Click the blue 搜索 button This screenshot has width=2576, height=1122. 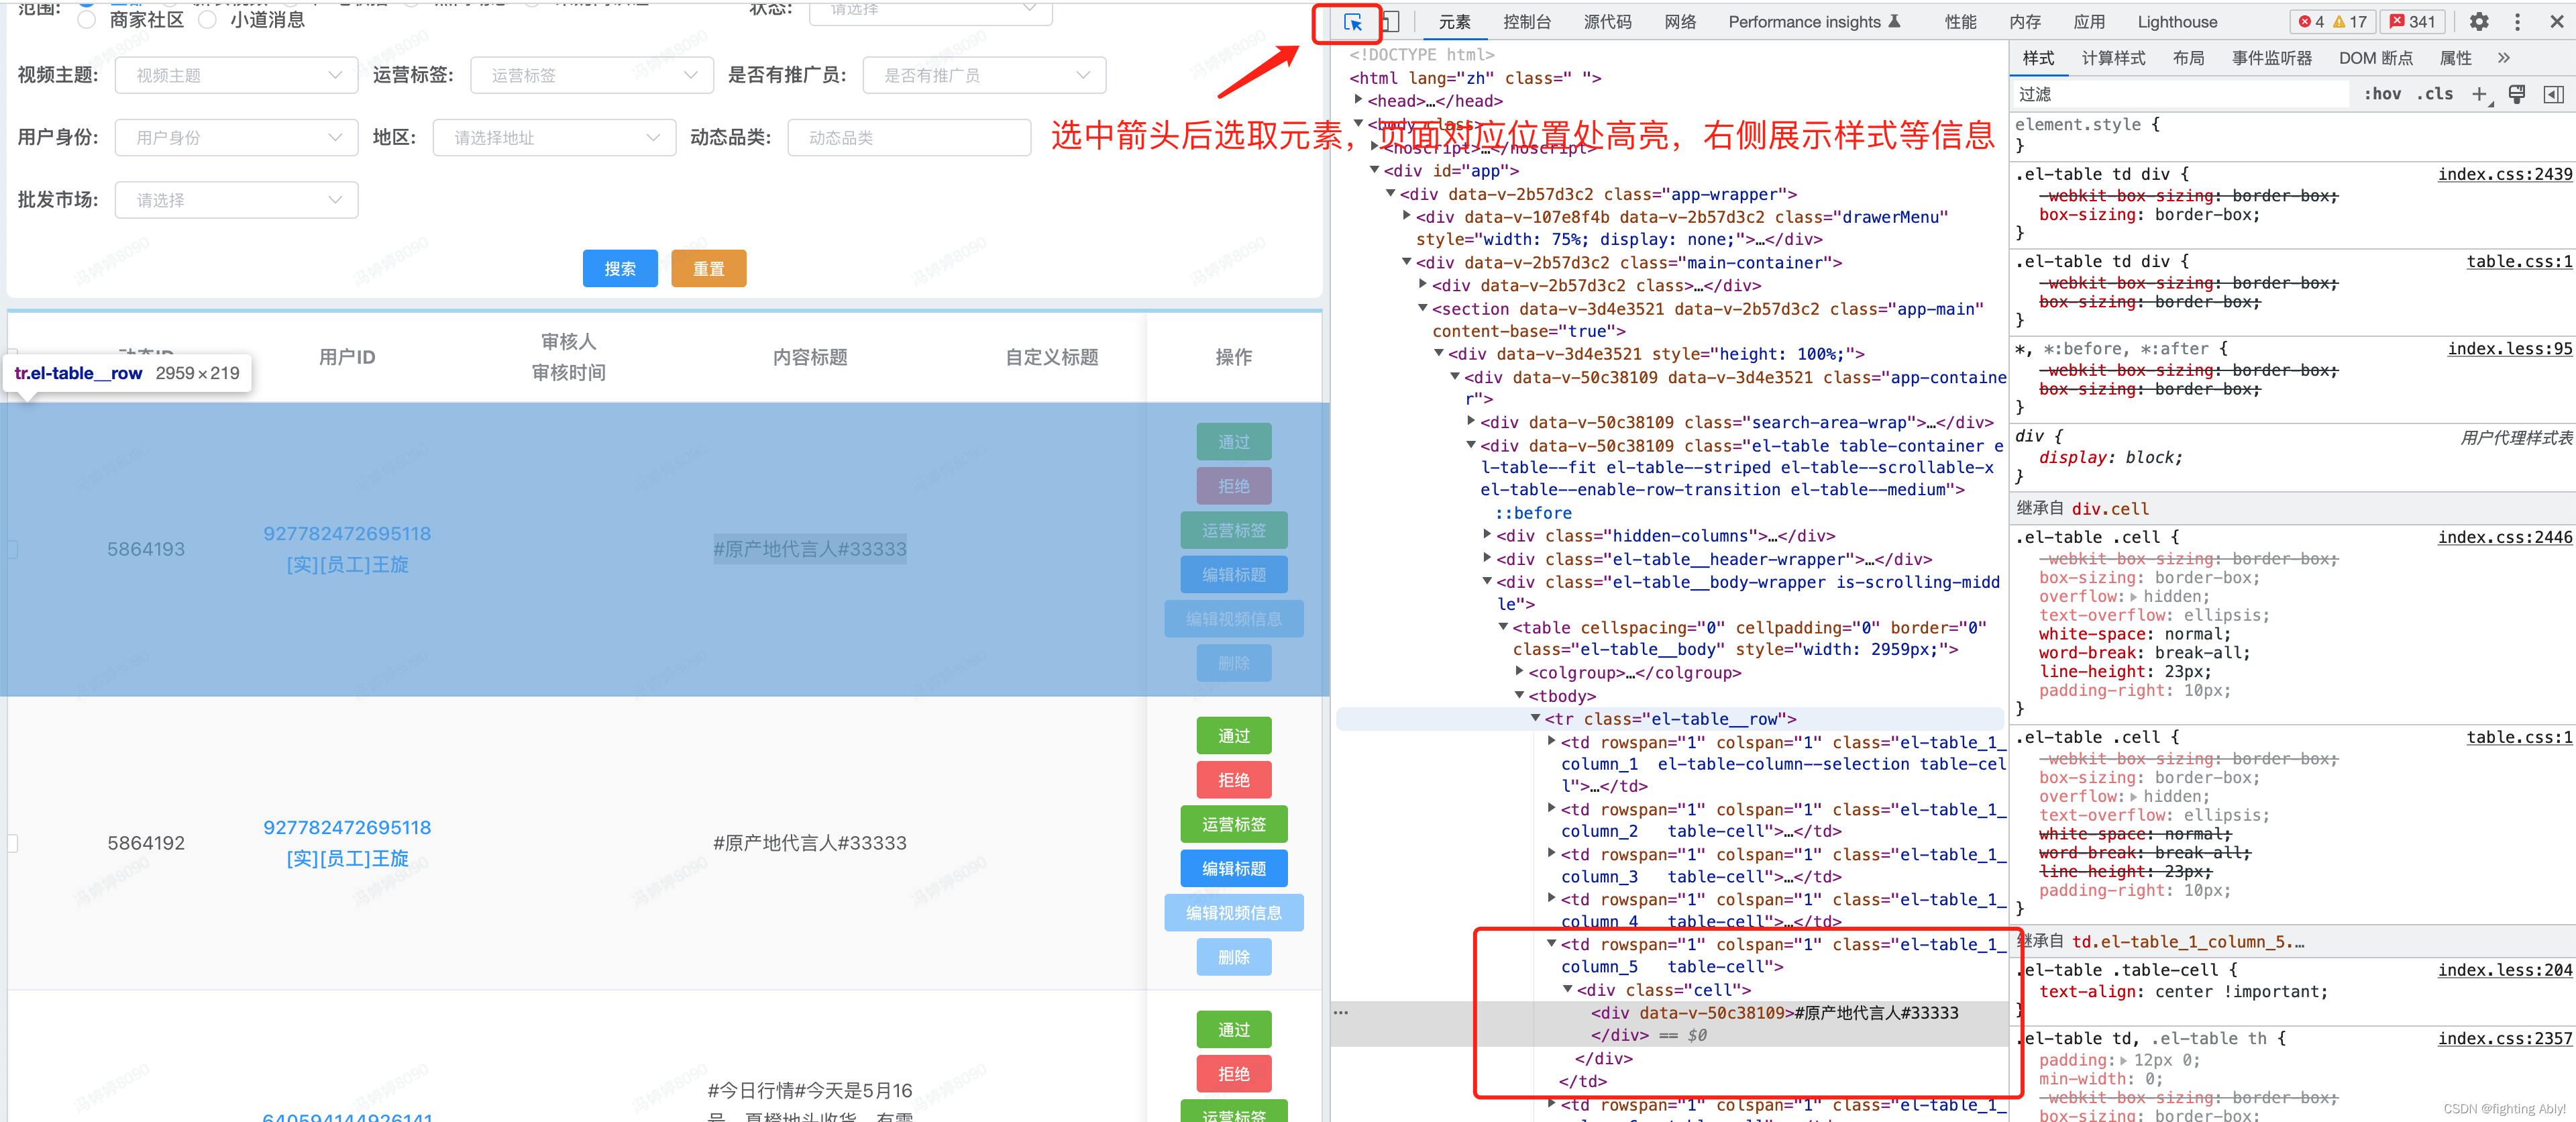pyautogui.click(x=620, y=268)
